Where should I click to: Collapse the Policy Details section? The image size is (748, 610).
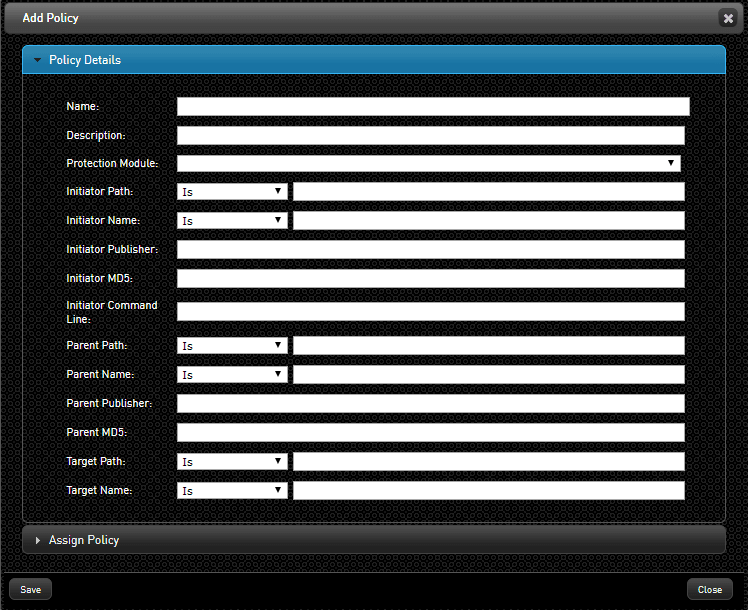pyautogui.click(x=374, y=60)
